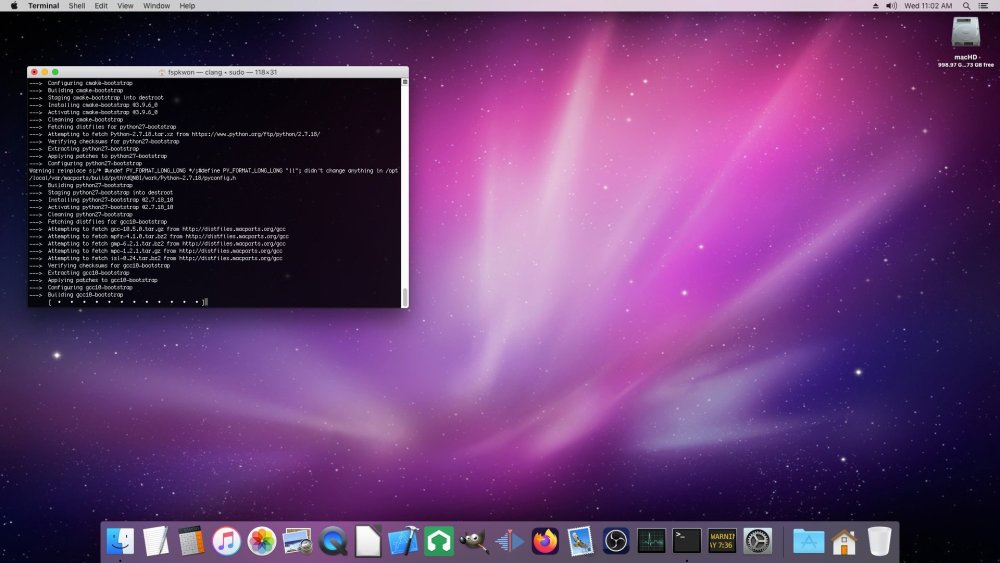The width and height of the screenshot is (1000, 563).
Task: Open the Shell menu
Action: 77,6
